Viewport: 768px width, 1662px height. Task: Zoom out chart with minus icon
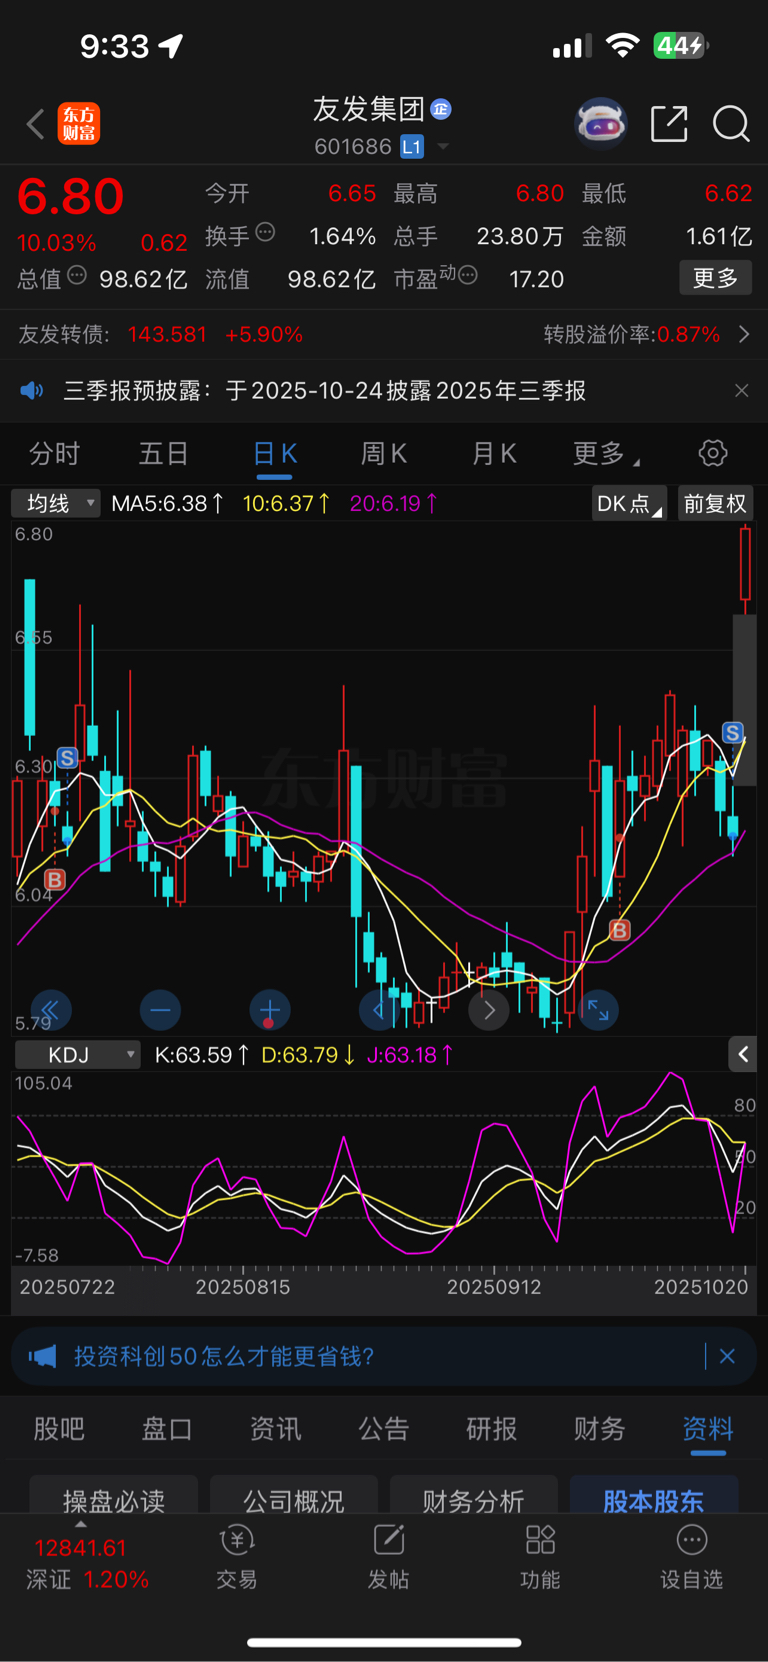pos(160,1010)
